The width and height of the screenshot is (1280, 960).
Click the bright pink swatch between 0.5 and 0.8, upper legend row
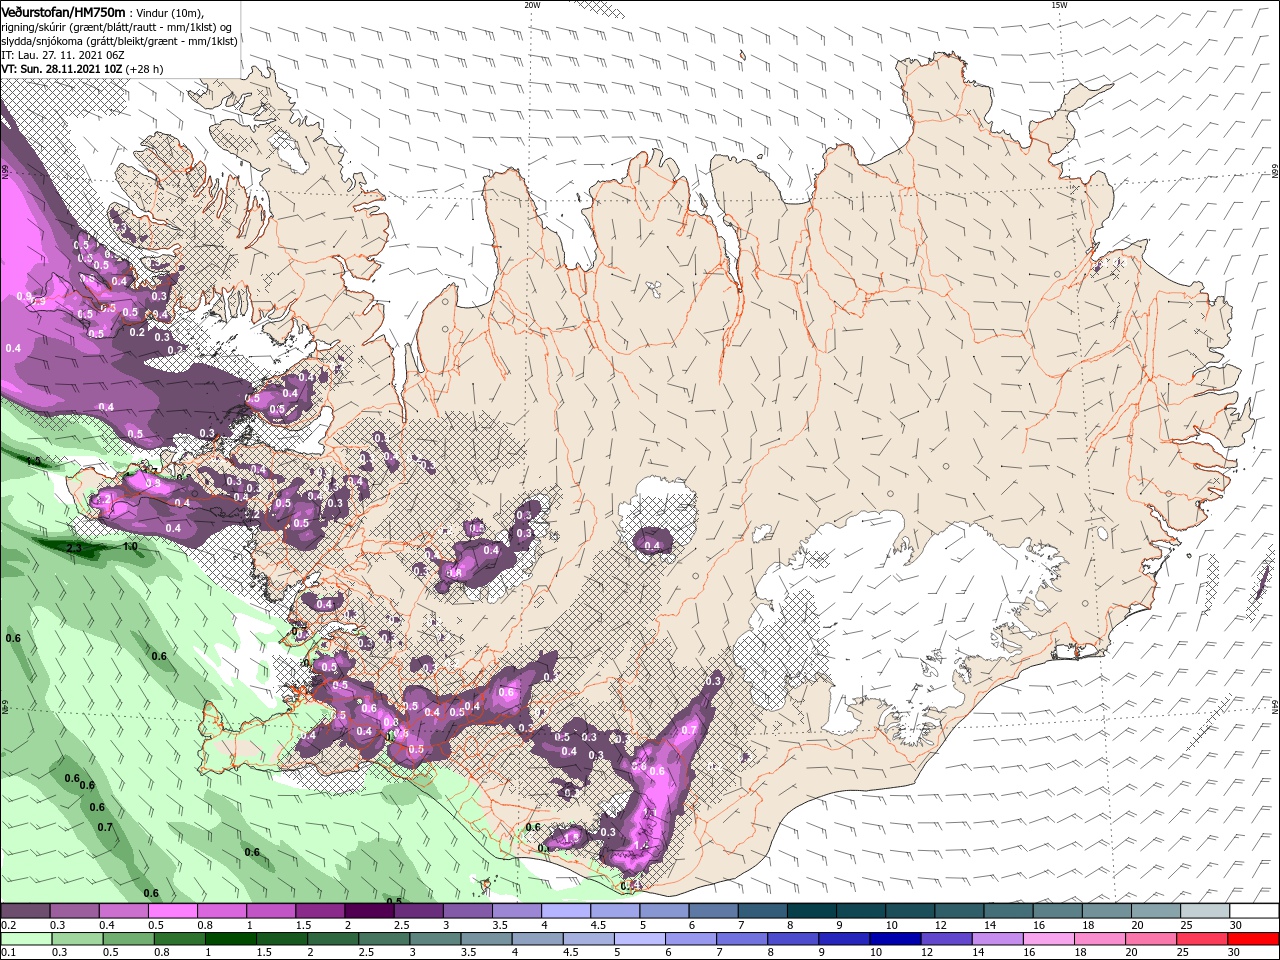click(x=172, y=910)
